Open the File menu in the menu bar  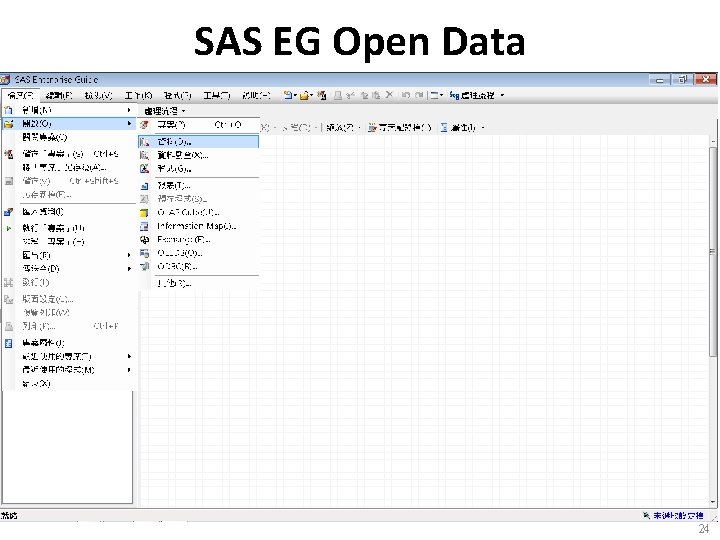coord(21,96)
